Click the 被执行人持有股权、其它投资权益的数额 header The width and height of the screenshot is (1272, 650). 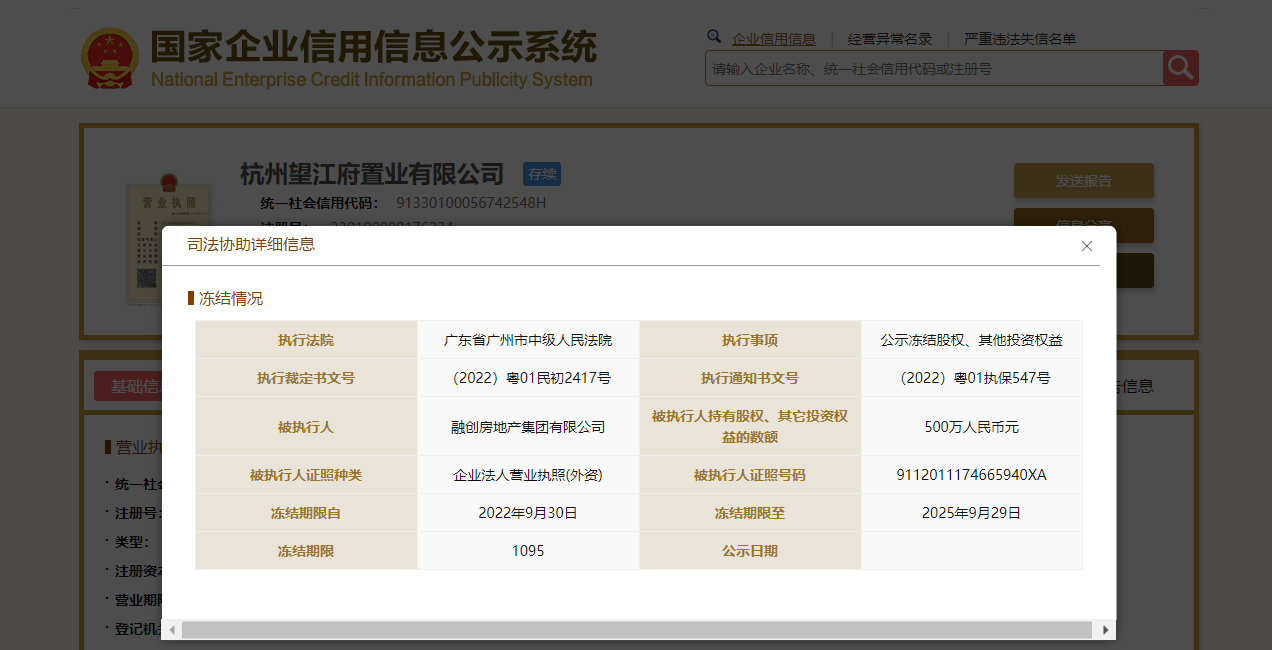750,426
